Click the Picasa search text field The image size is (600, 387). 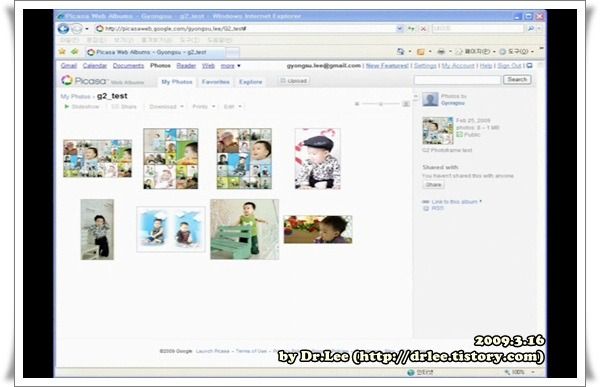pos(457,80)
